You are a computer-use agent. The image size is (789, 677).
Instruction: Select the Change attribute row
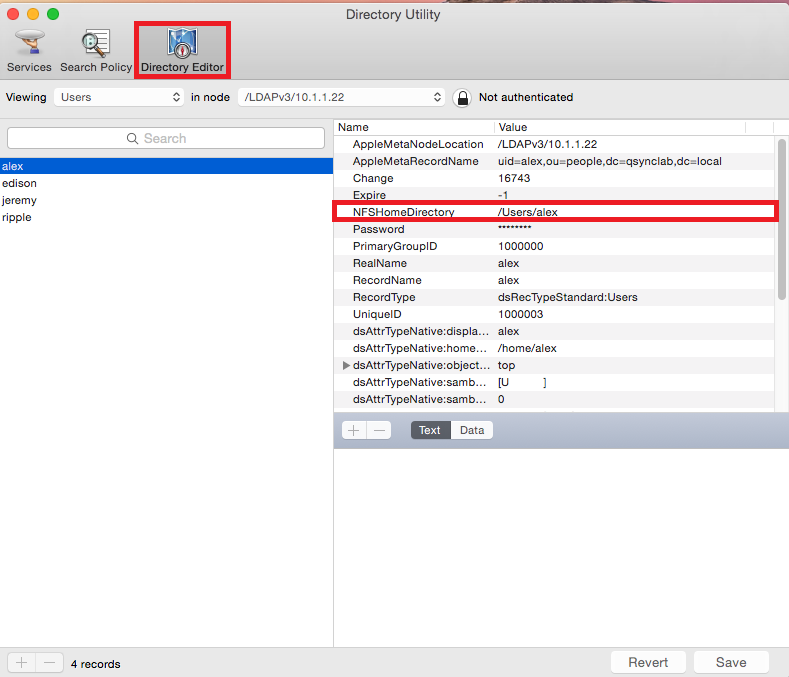tap(554, 178)
